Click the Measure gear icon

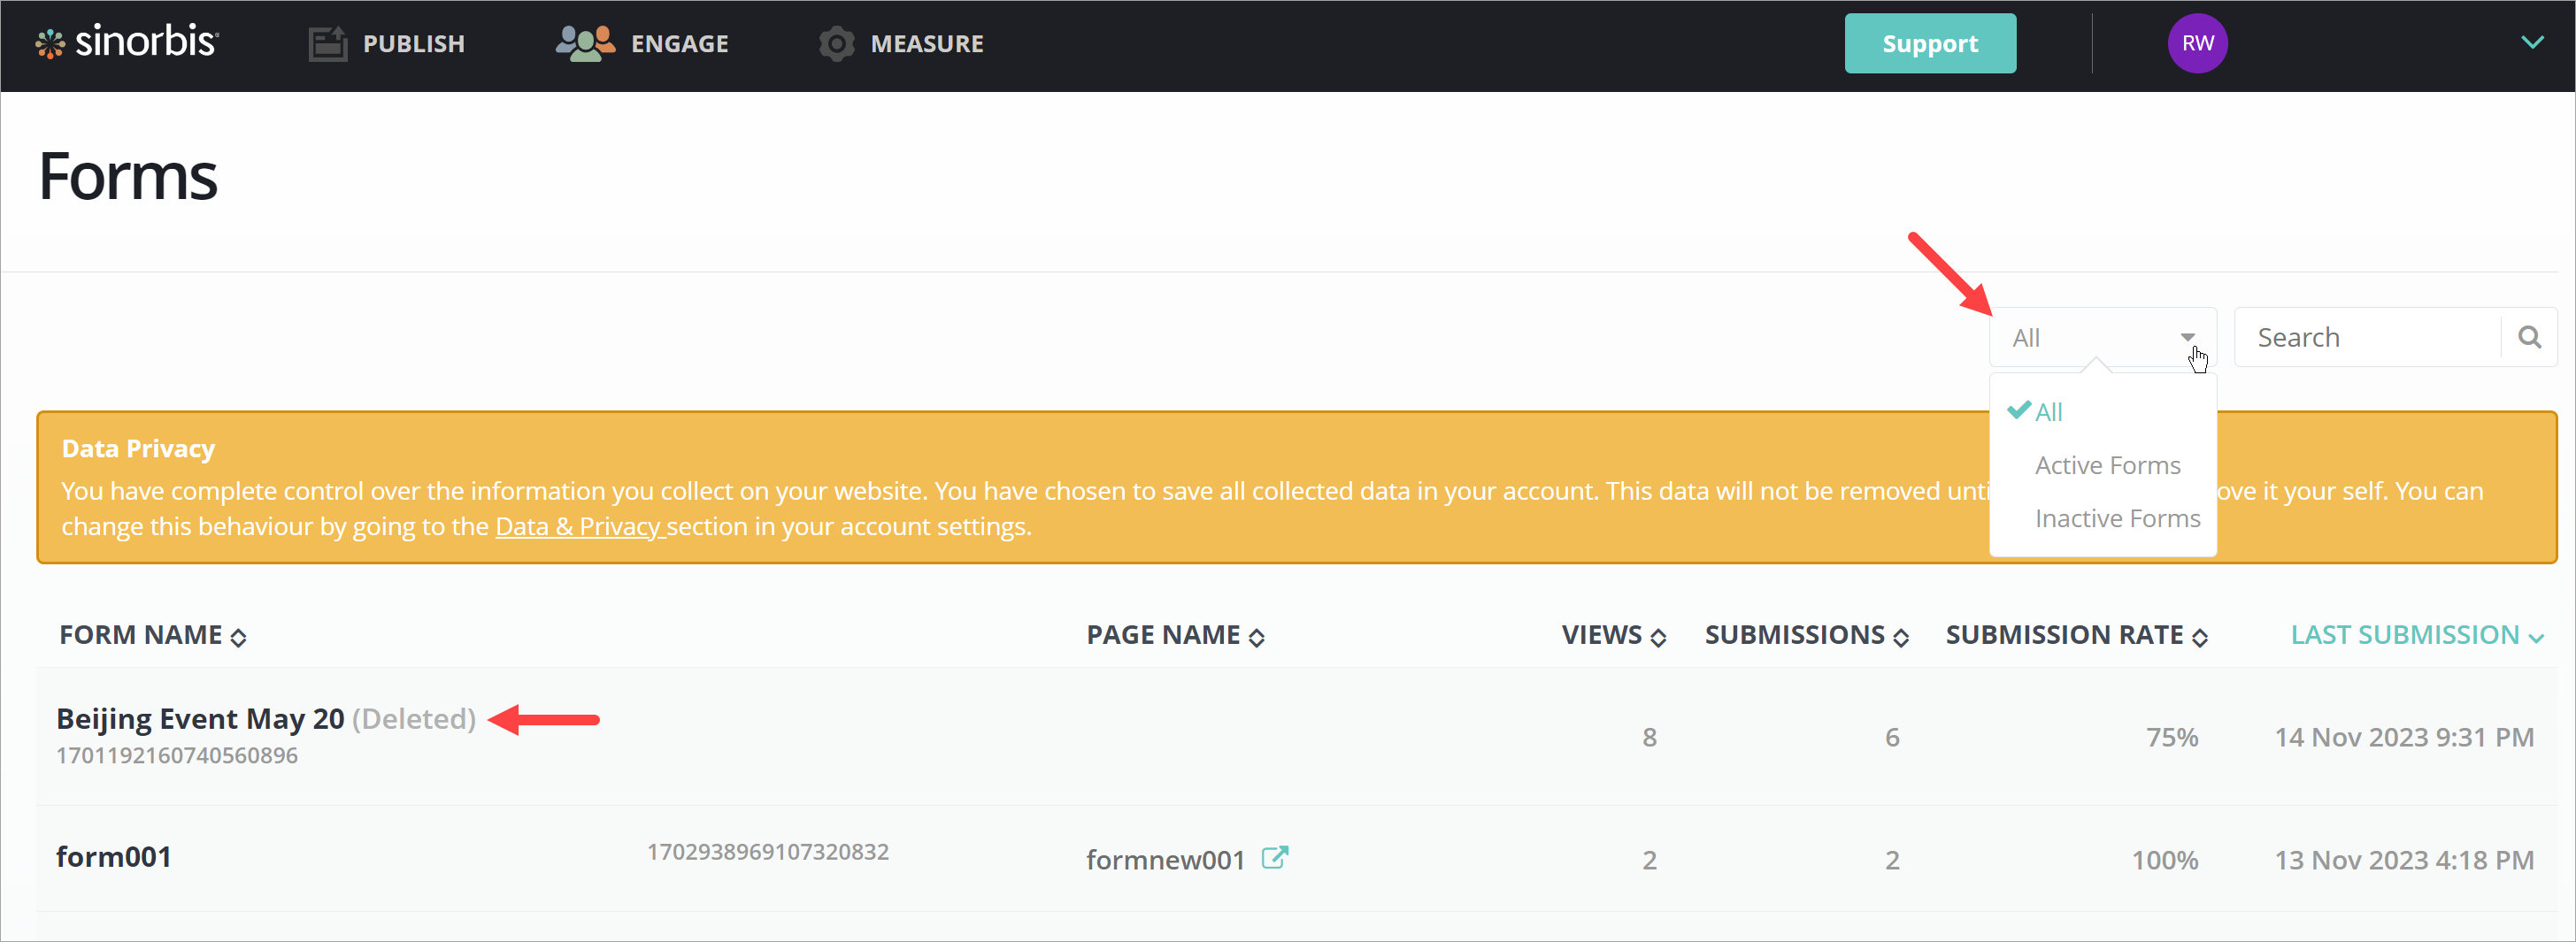836,44
